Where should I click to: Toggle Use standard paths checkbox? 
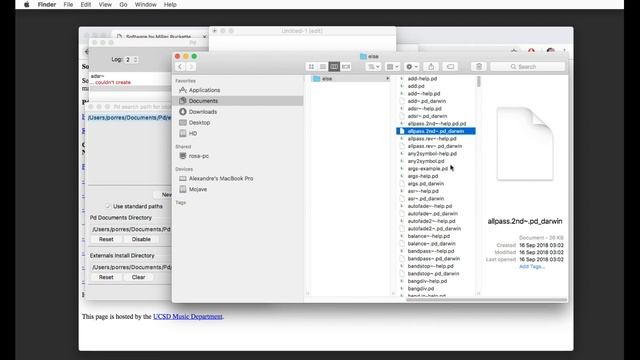click(x=108, y=206)
